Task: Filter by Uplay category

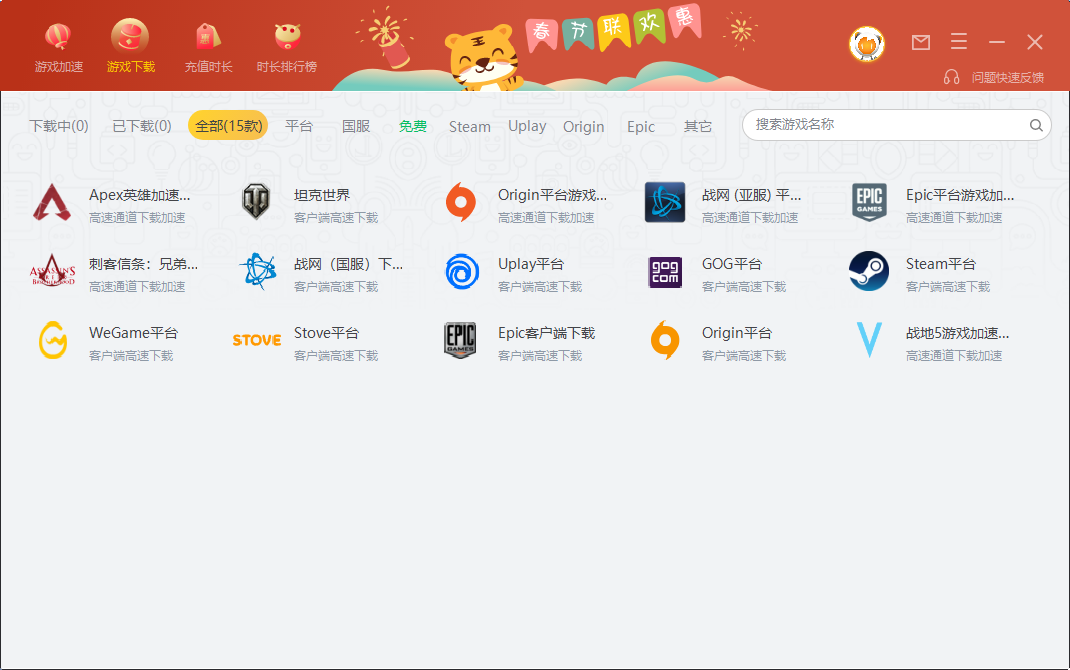Action: coord(527,126)
